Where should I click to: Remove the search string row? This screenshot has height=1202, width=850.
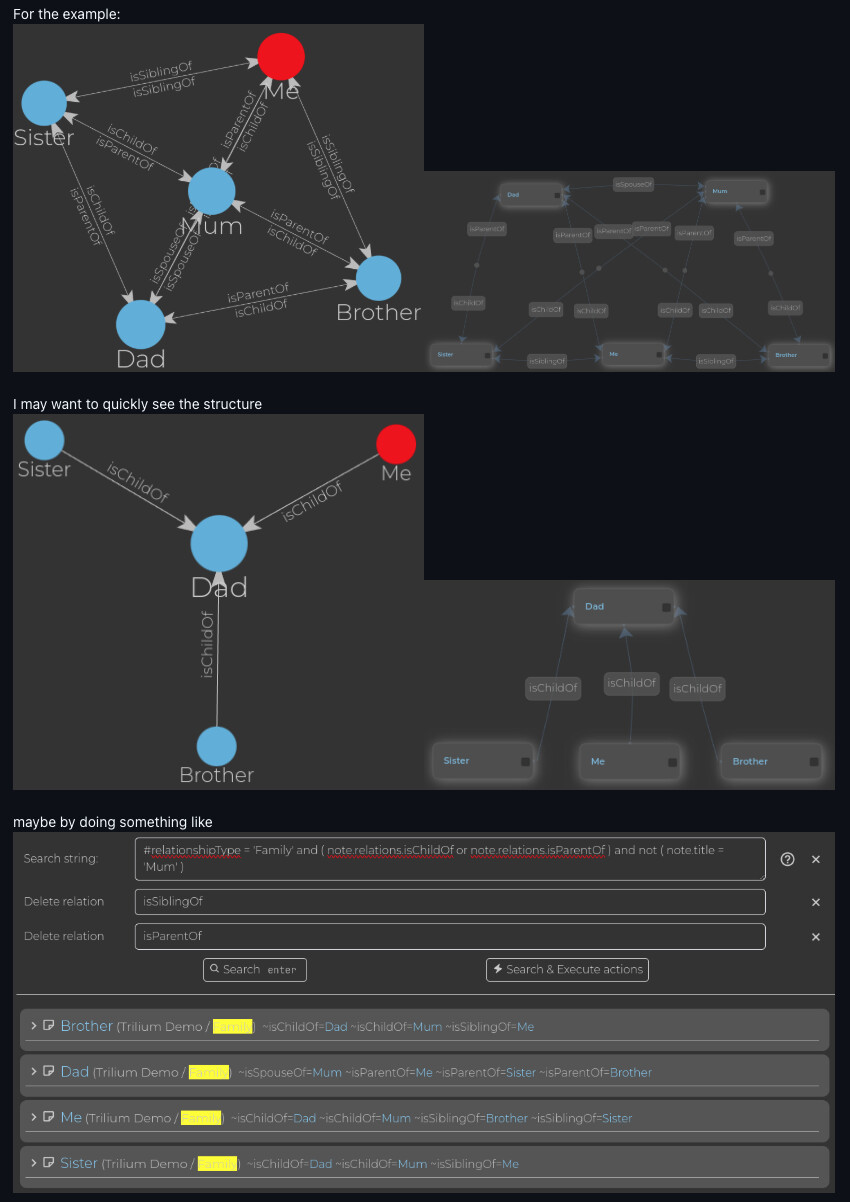[815, 859]
